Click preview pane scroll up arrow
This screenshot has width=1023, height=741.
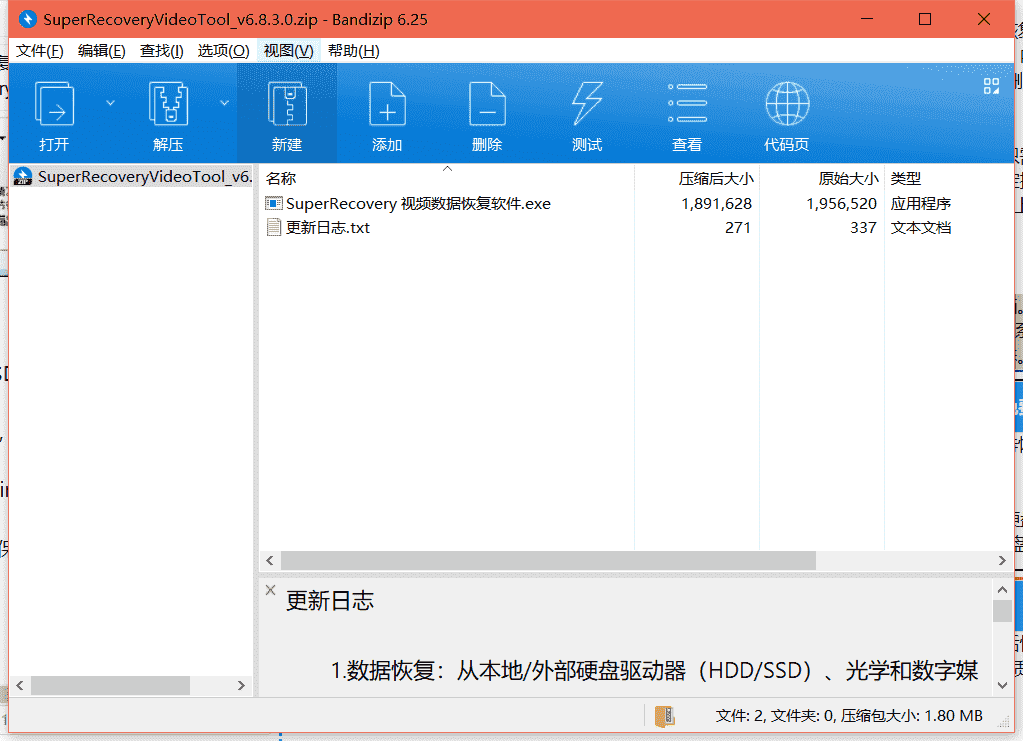pos(1002,590)
